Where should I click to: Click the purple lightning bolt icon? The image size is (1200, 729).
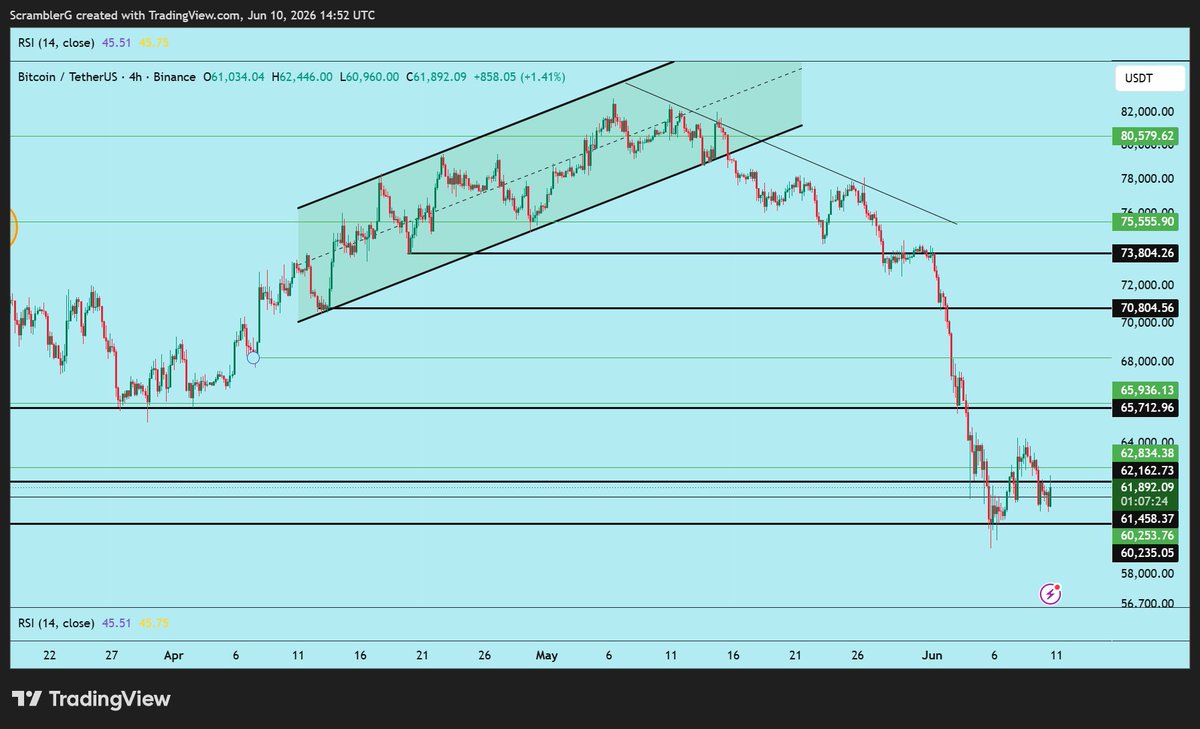click(1051, 594)
